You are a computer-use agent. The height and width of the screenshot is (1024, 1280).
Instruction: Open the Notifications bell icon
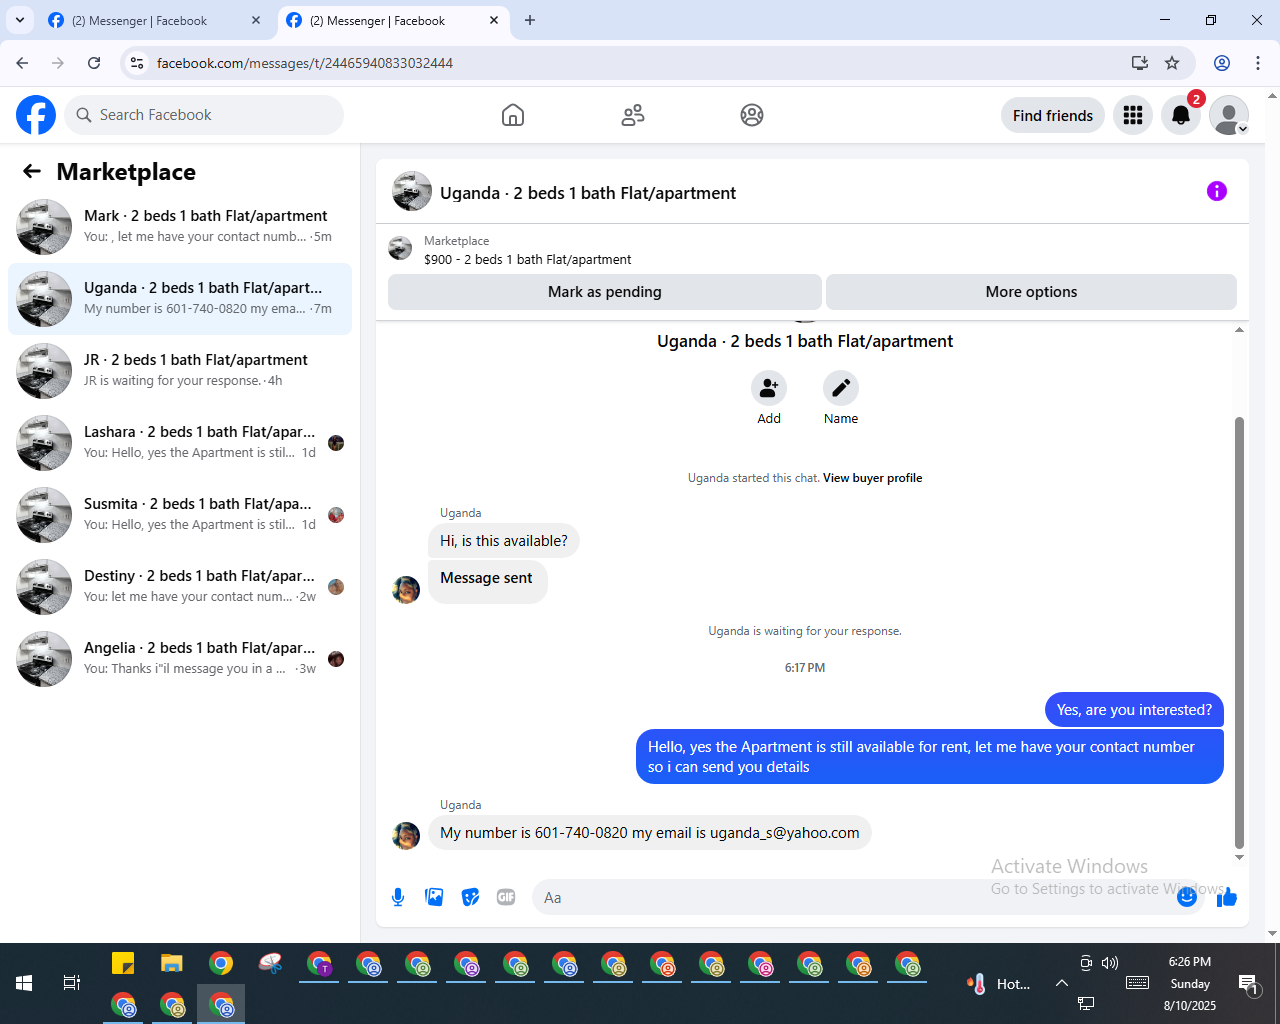pos(1181,115)
